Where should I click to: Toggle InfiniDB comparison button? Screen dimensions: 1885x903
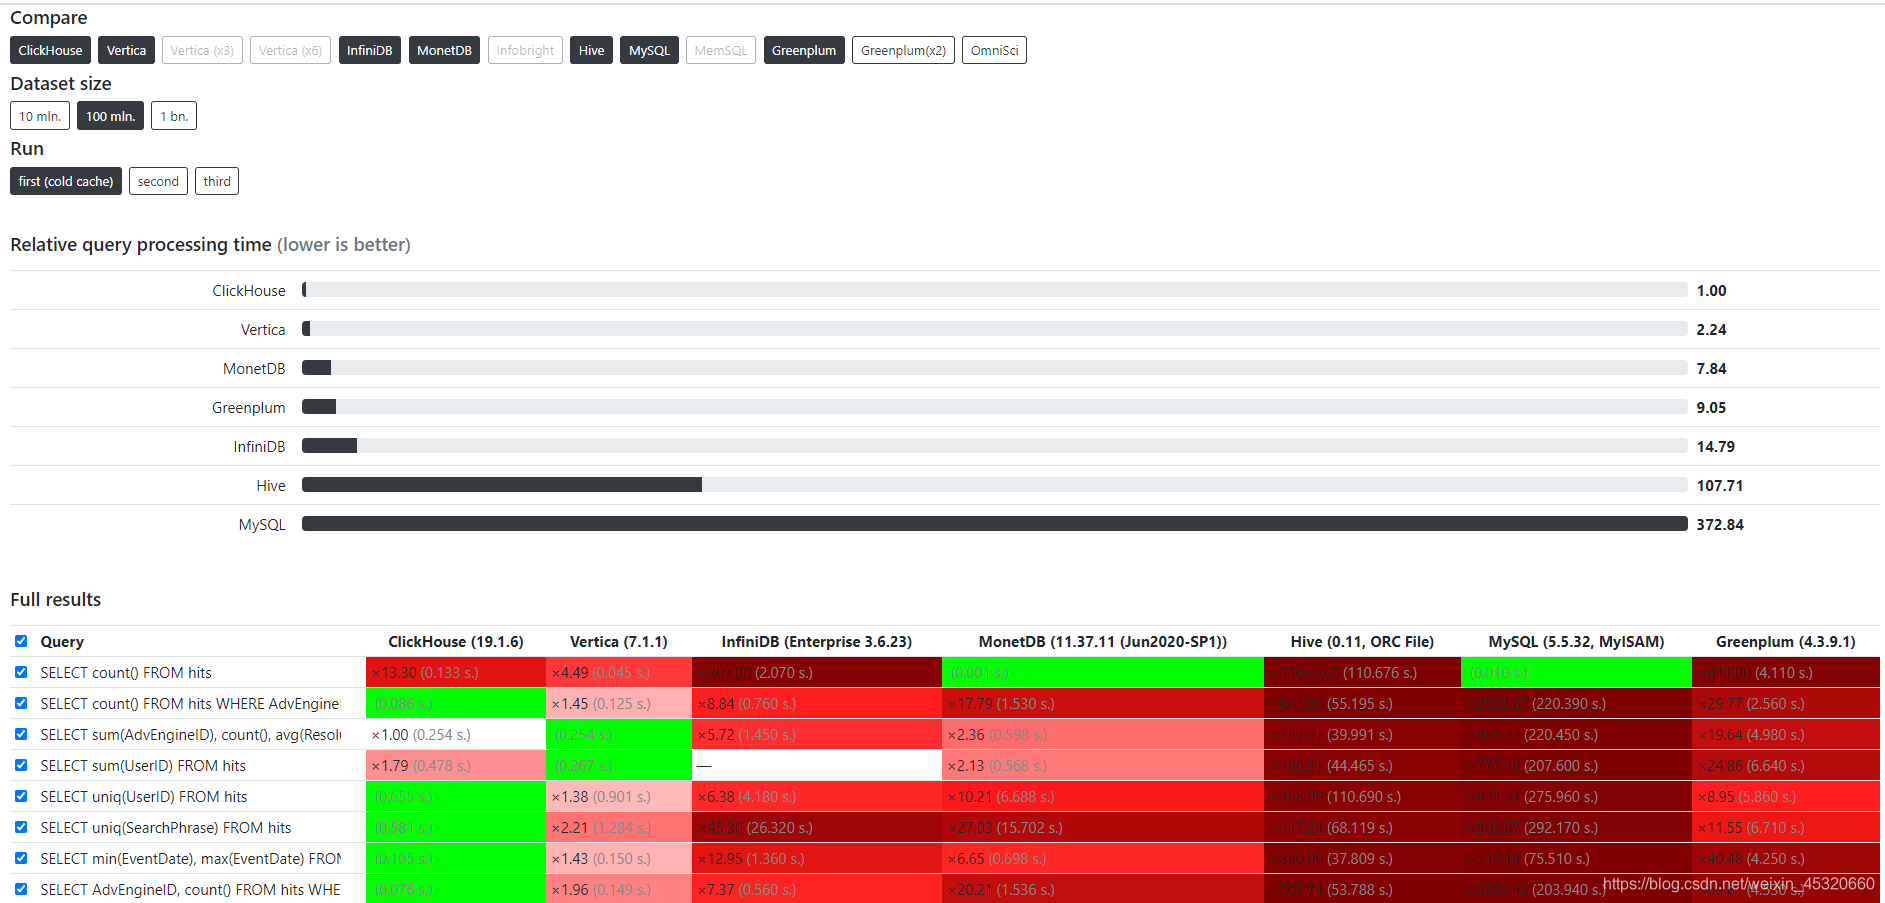pos(369,50)
